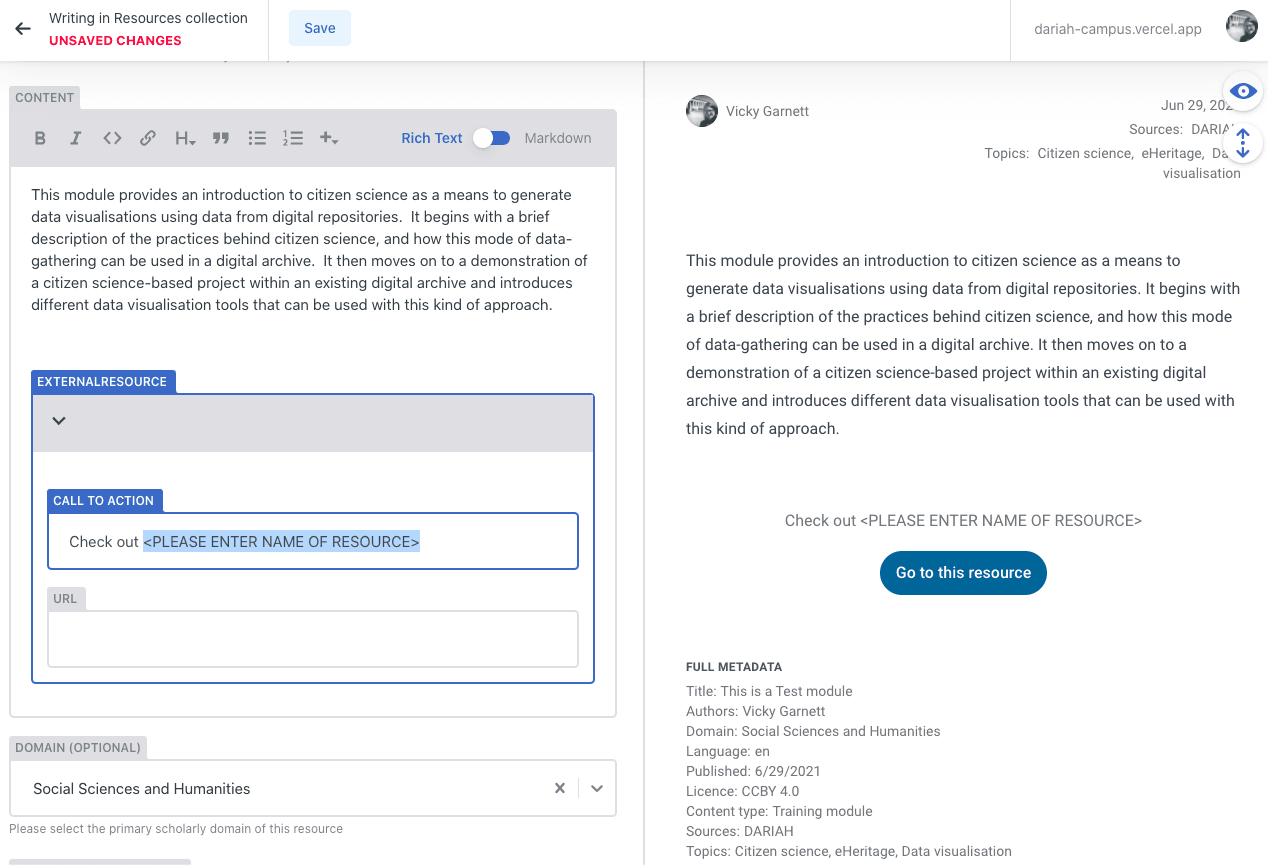This screenshot has width=1268, height=865.
Task: Toggle Rich Text / Markdown switch
Action: pos(491,138)
